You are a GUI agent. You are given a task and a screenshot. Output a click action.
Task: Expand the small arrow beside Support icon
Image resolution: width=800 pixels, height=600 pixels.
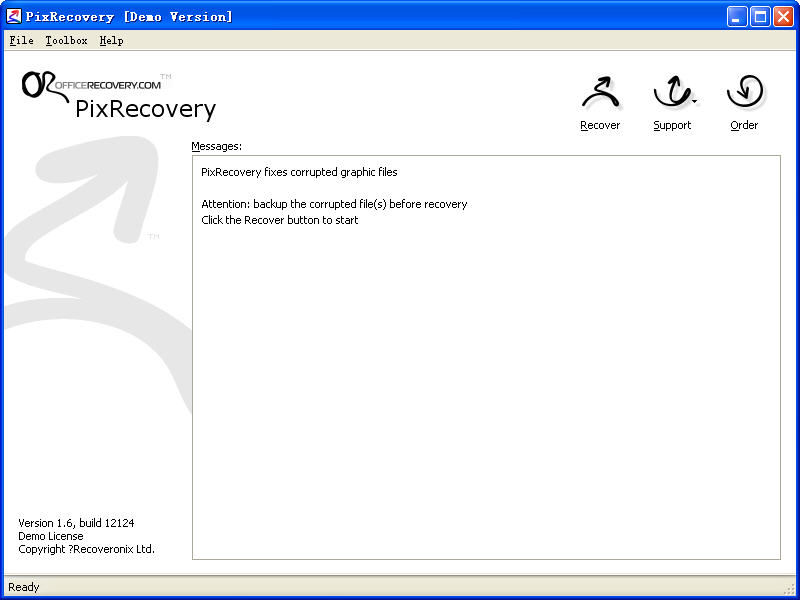pyautogui.click(x=694, y=101)
